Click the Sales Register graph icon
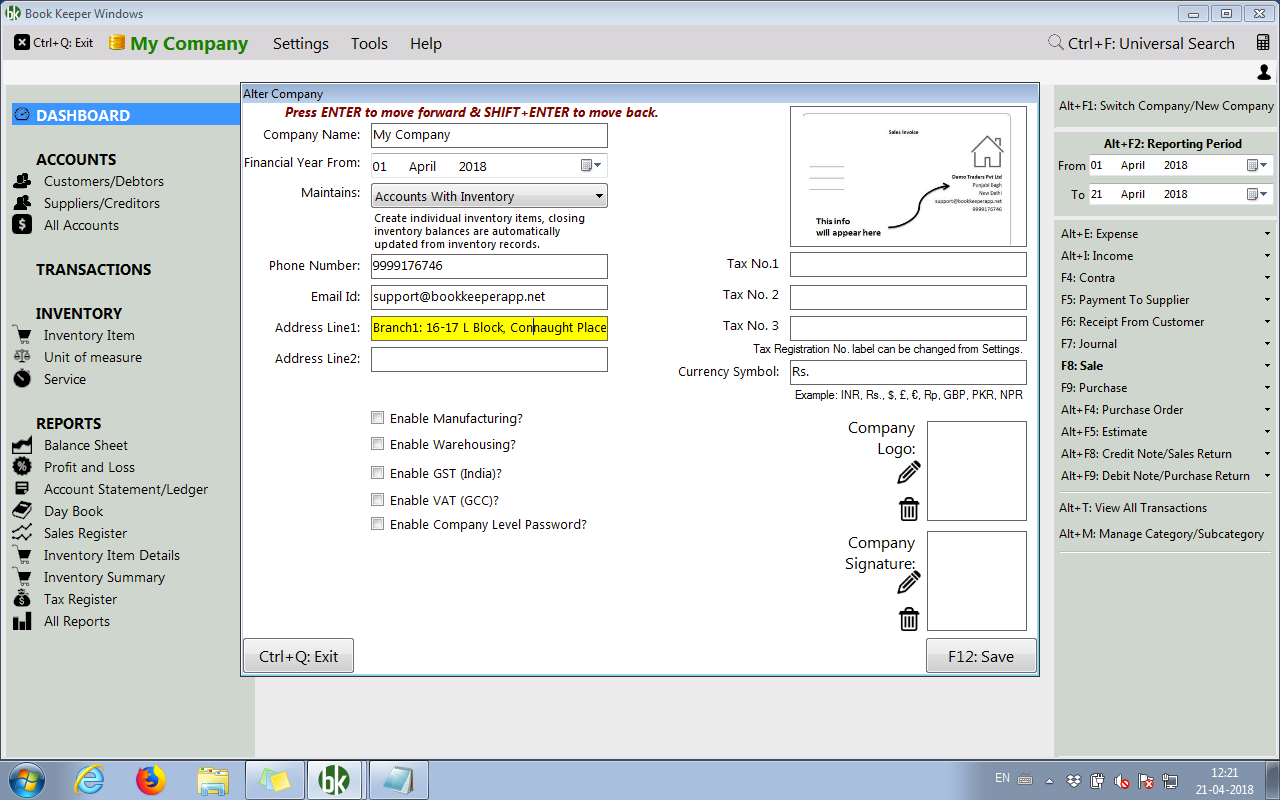This screenshot has width=1280, height=800. click(22, 533)
